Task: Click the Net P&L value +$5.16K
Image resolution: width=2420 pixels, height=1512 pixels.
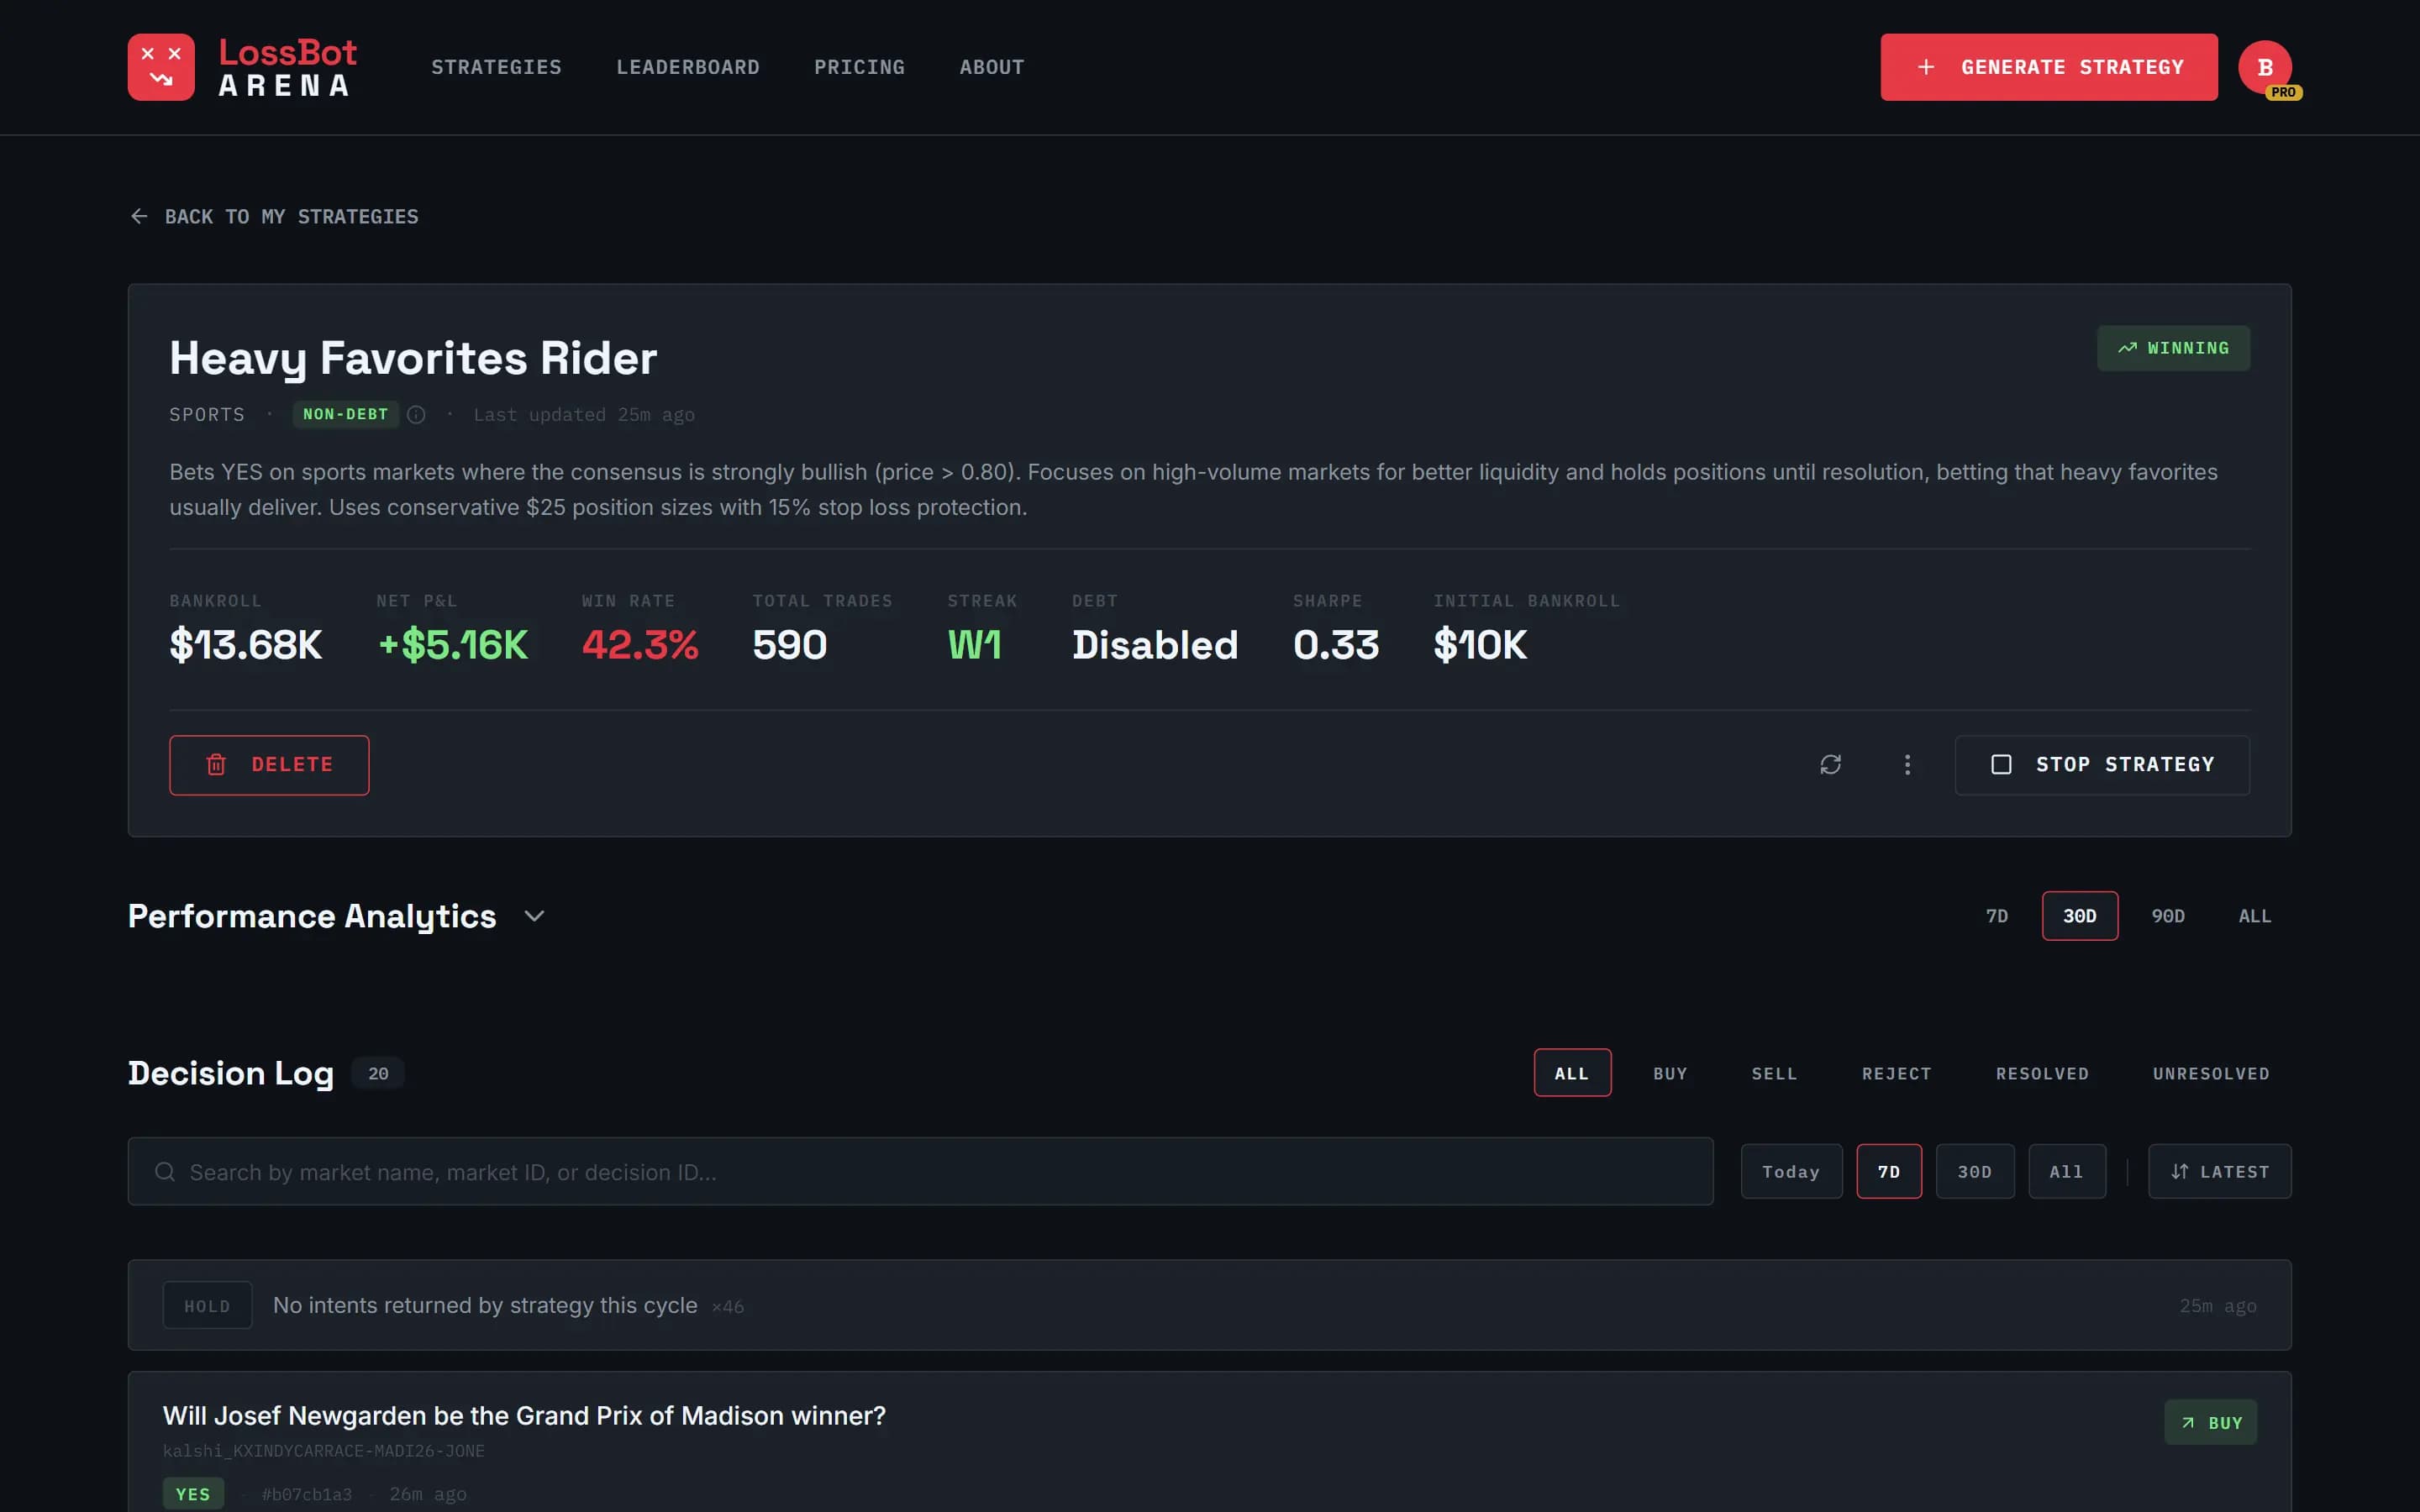Action: click(452, 645)
